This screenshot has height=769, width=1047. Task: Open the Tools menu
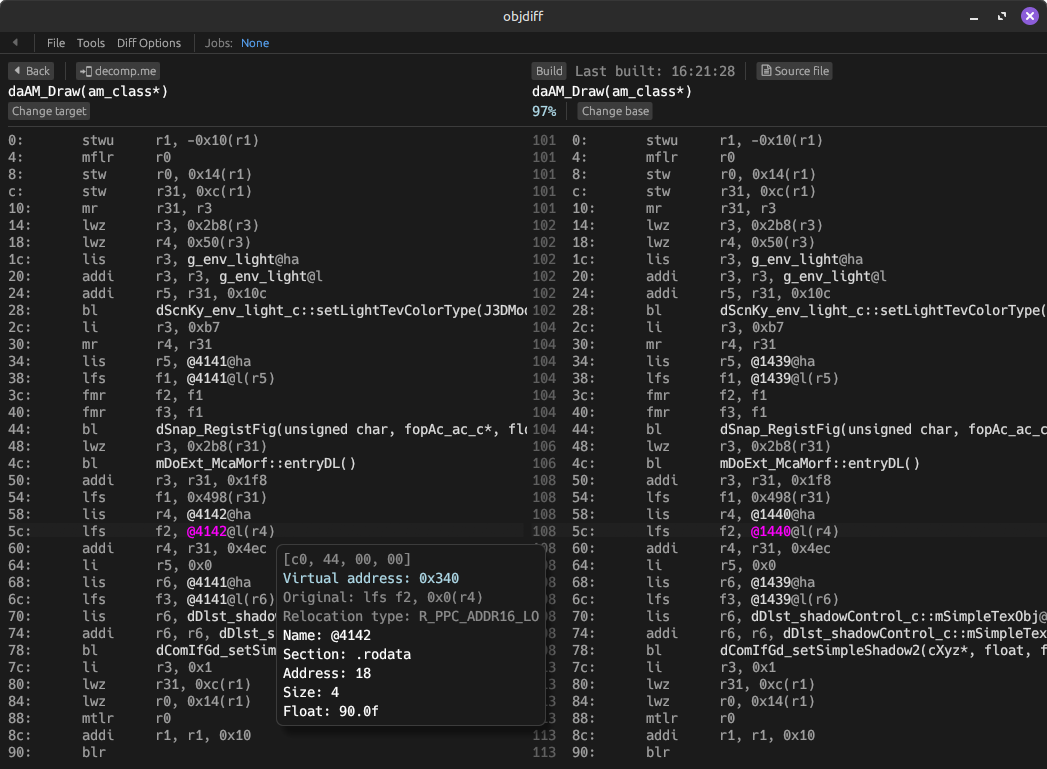(91, 43)
